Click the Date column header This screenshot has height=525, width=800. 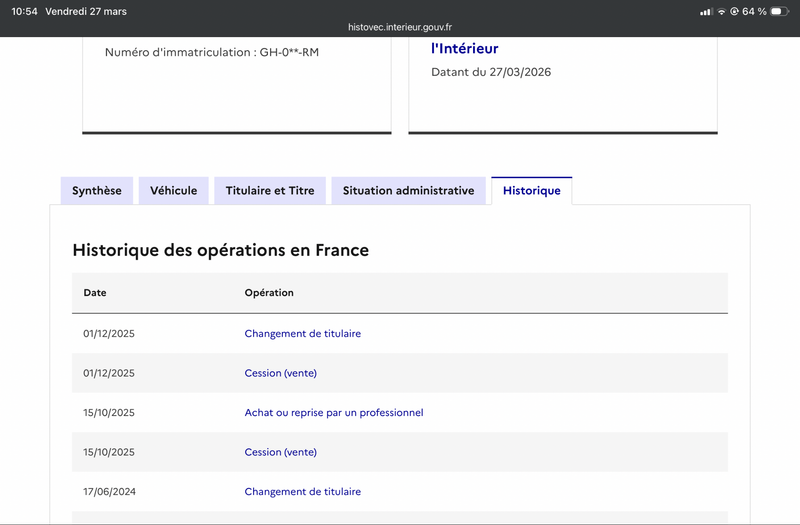[95, 293]
